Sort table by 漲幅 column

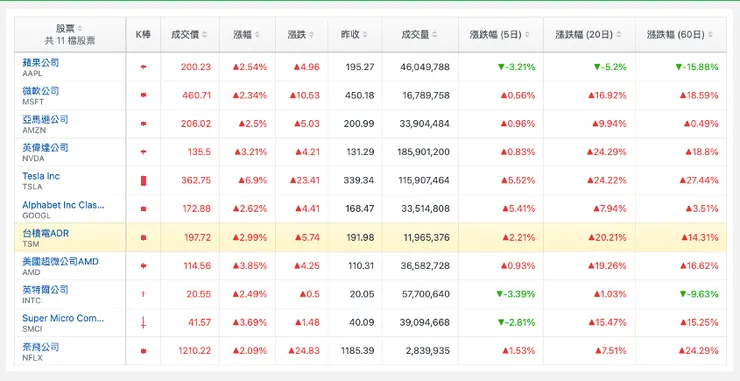247,34
